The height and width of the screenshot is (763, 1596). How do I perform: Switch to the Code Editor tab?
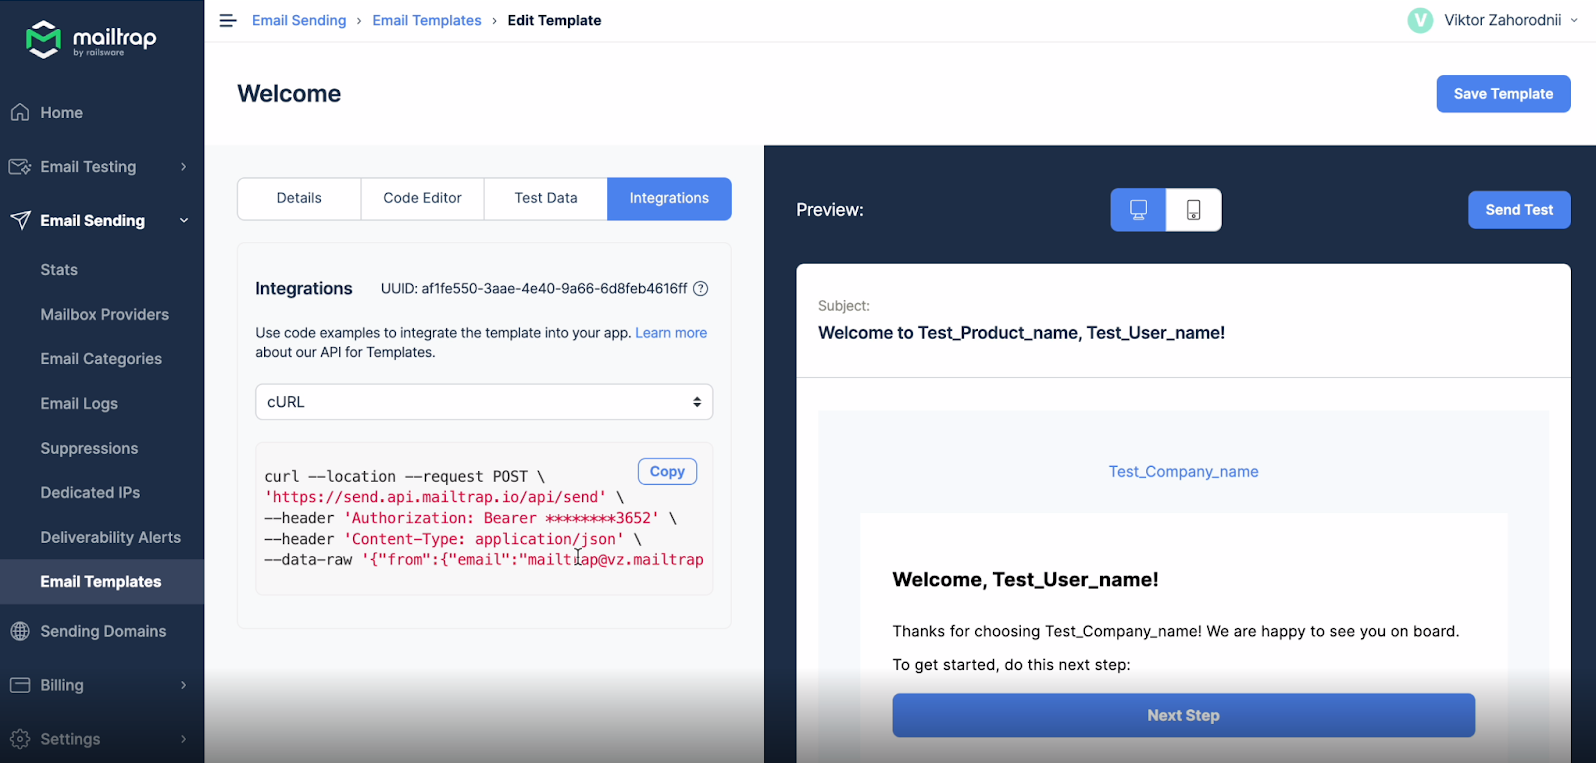point(422,198)
